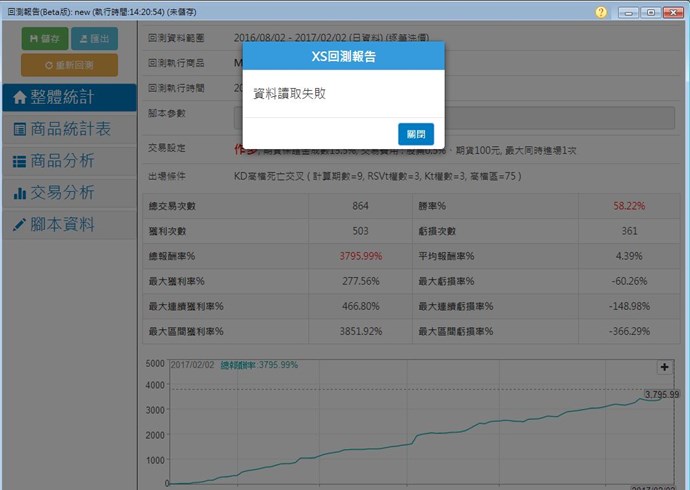Click the plus icon on the chart
The height and width of the screenshot is (490, 690).
664,367
